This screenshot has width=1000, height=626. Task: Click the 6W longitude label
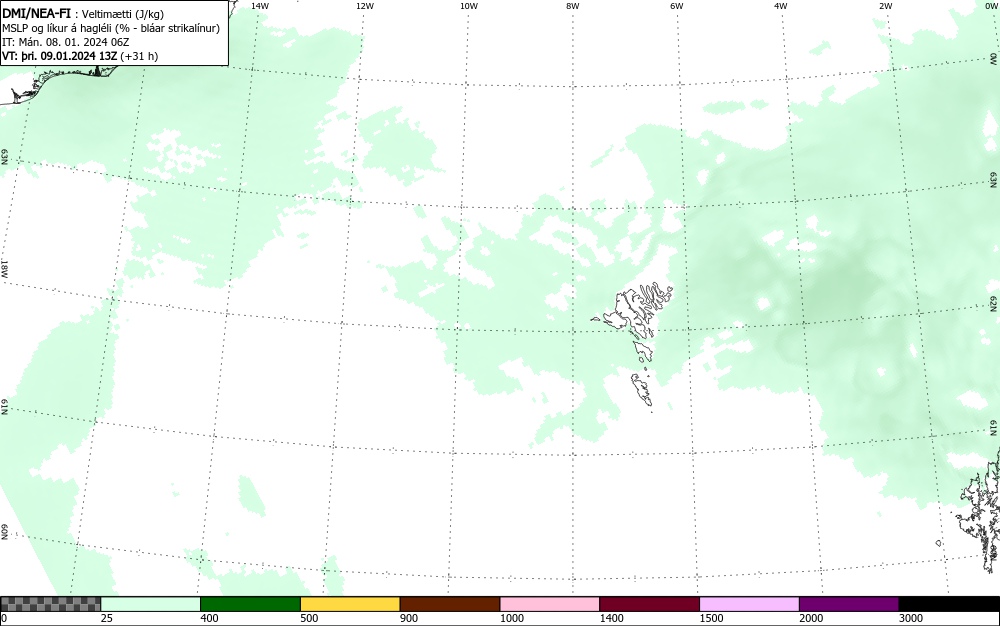coord(677,6)
